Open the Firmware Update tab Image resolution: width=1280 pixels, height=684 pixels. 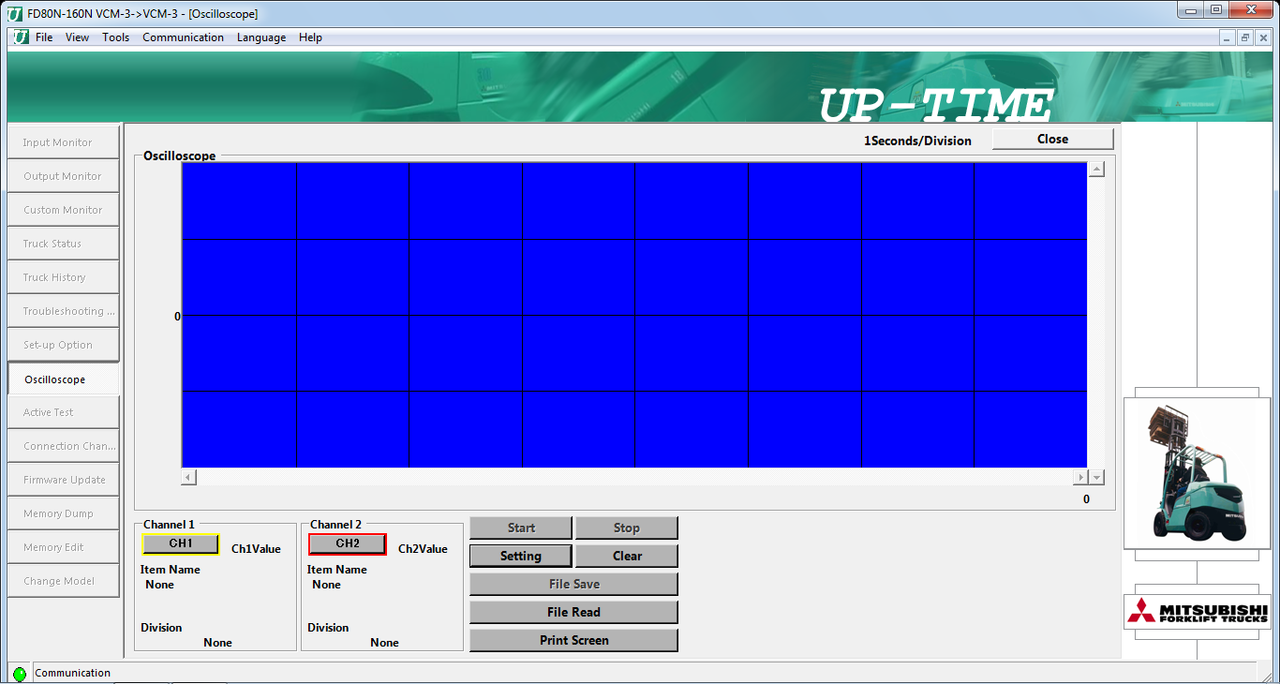point(63,480)
